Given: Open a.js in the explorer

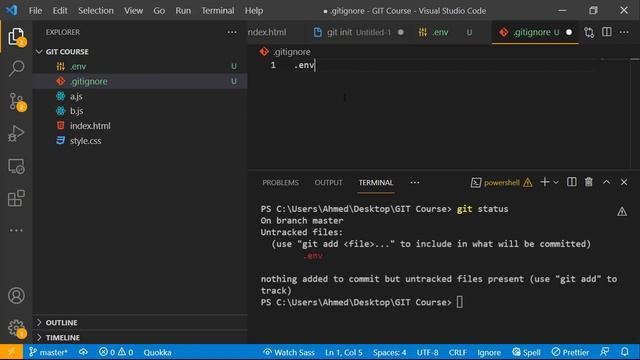Looking at the screenshot, I should (x=140, y=96).
